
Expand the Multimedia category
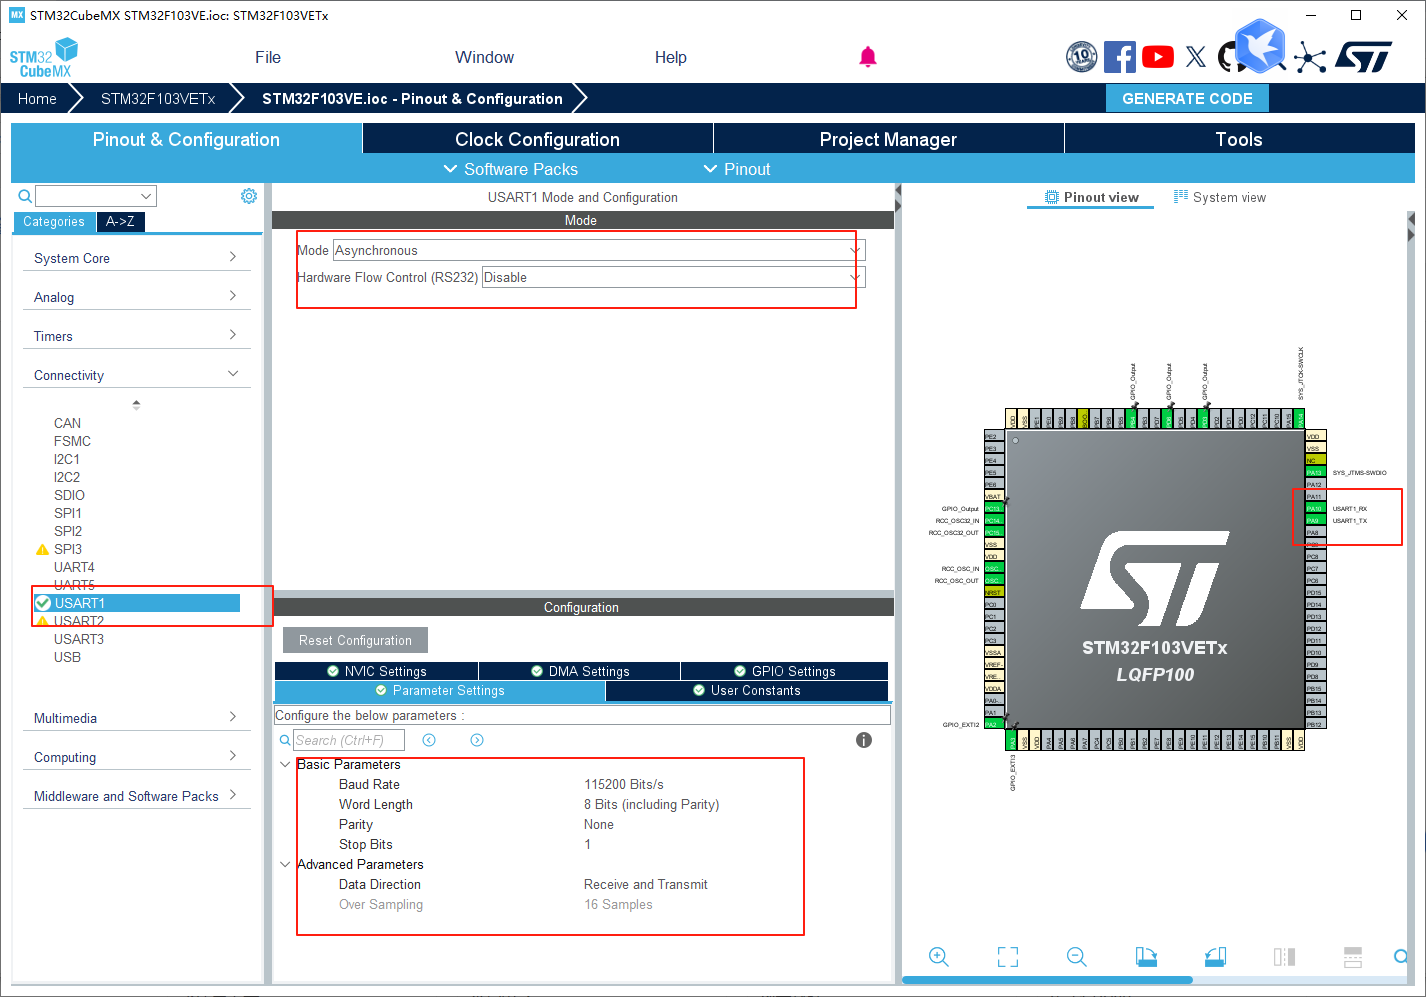[136, 718]
